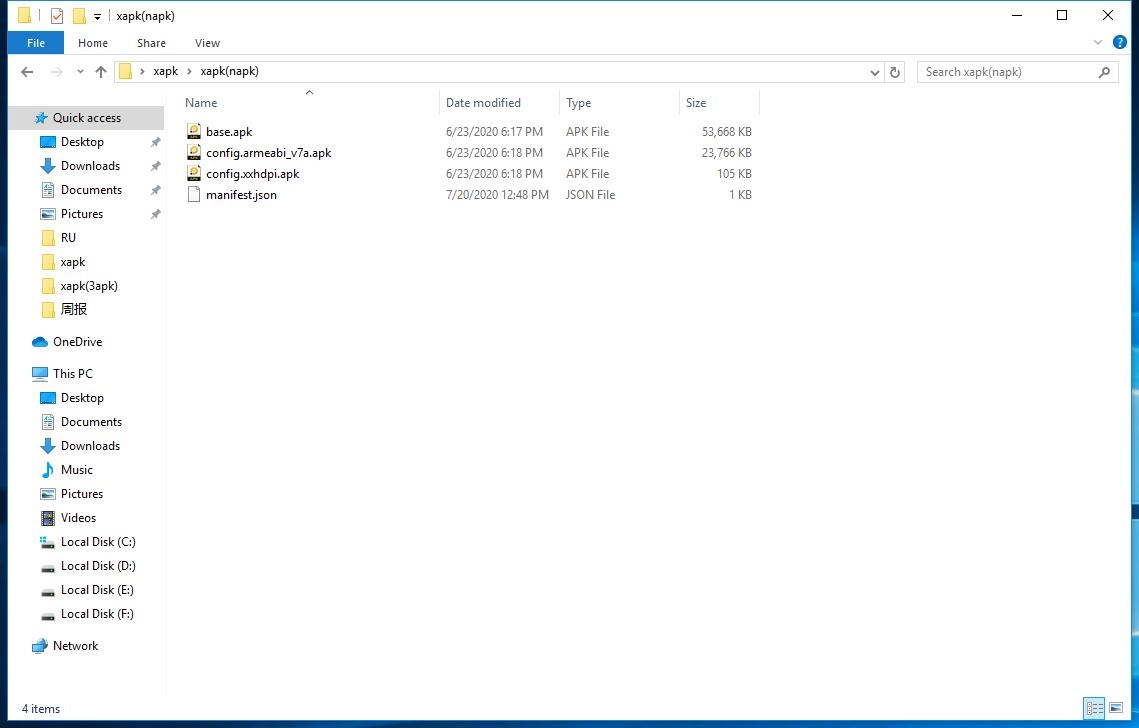Image resolution: width=1139 pixels, height=728 pixels.
Task: Select the manifest.json file icon
Action: [194, 195]
